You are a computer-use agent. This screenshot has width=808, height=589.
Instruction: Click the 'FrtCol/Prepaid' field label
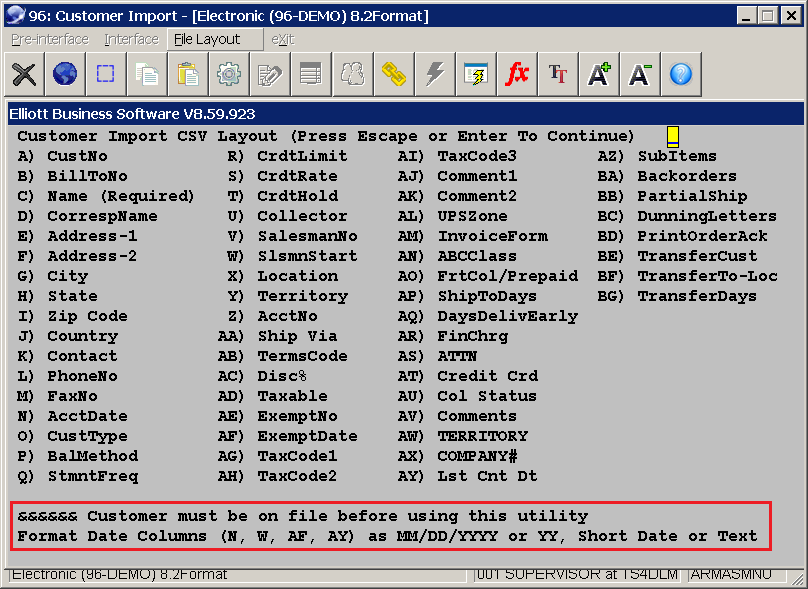[507, 276]
